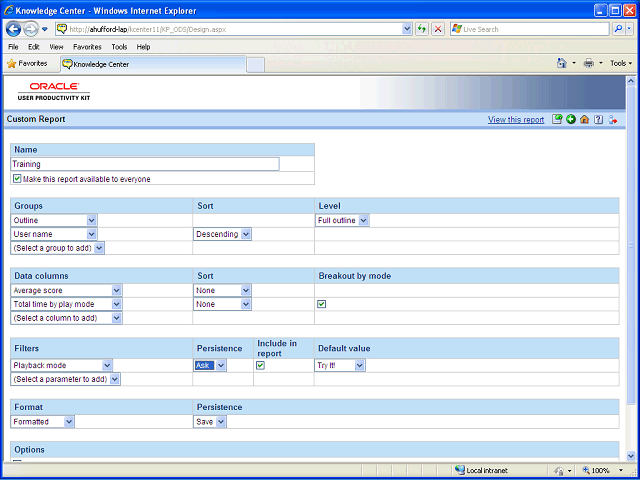The width and height of the screenshot is (640, 480).
Task: Click the View this report link
Action: click(516, 120)
